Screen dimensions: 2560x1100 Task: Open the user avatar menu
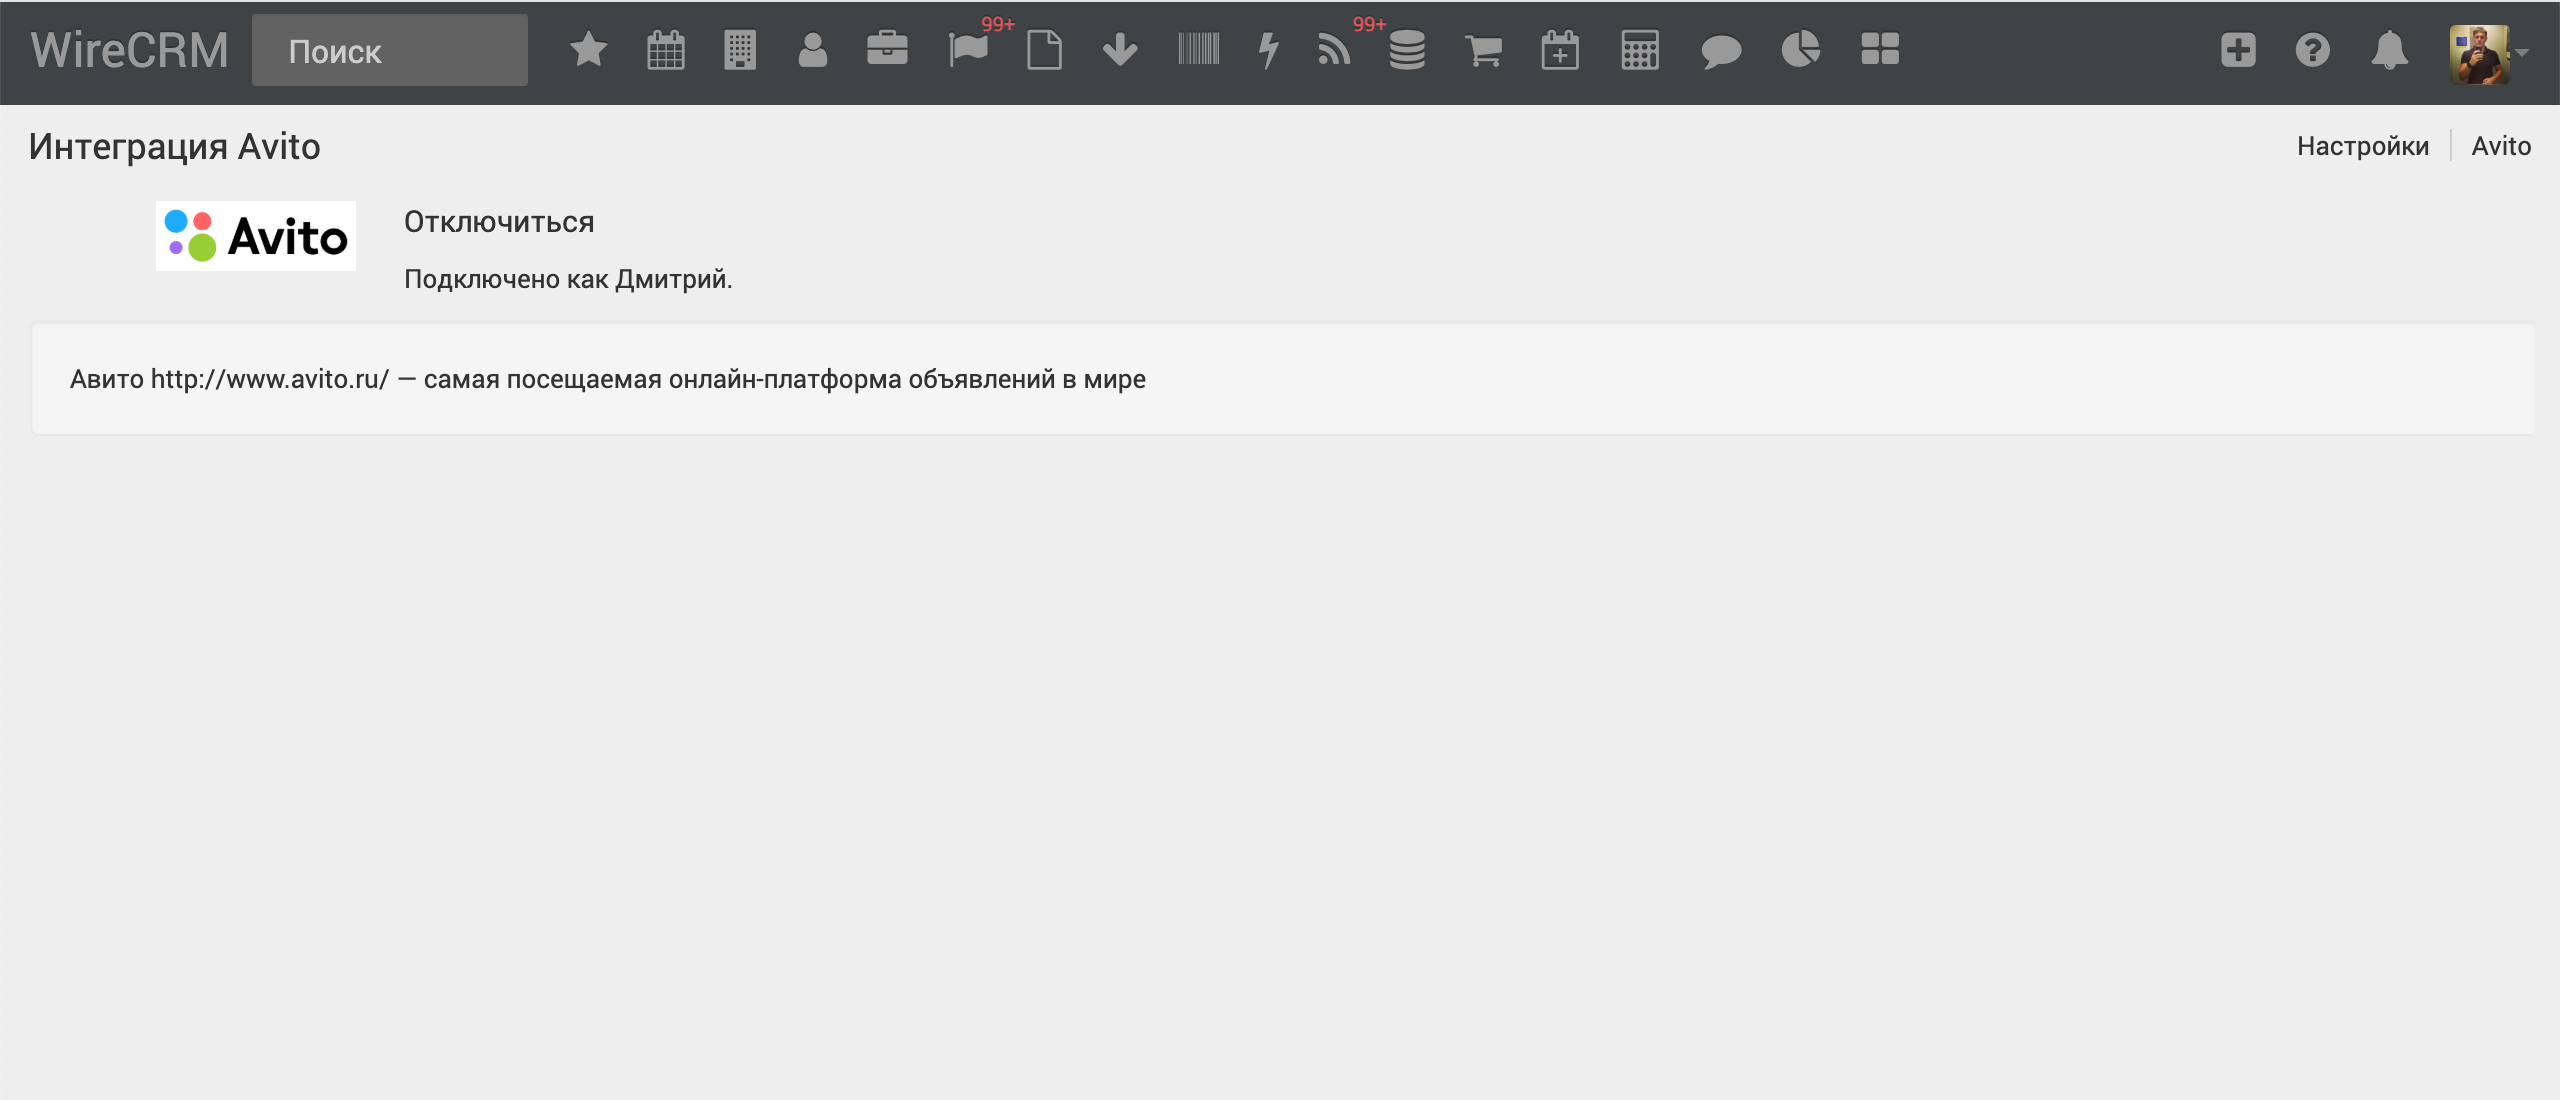(2480, 54)
